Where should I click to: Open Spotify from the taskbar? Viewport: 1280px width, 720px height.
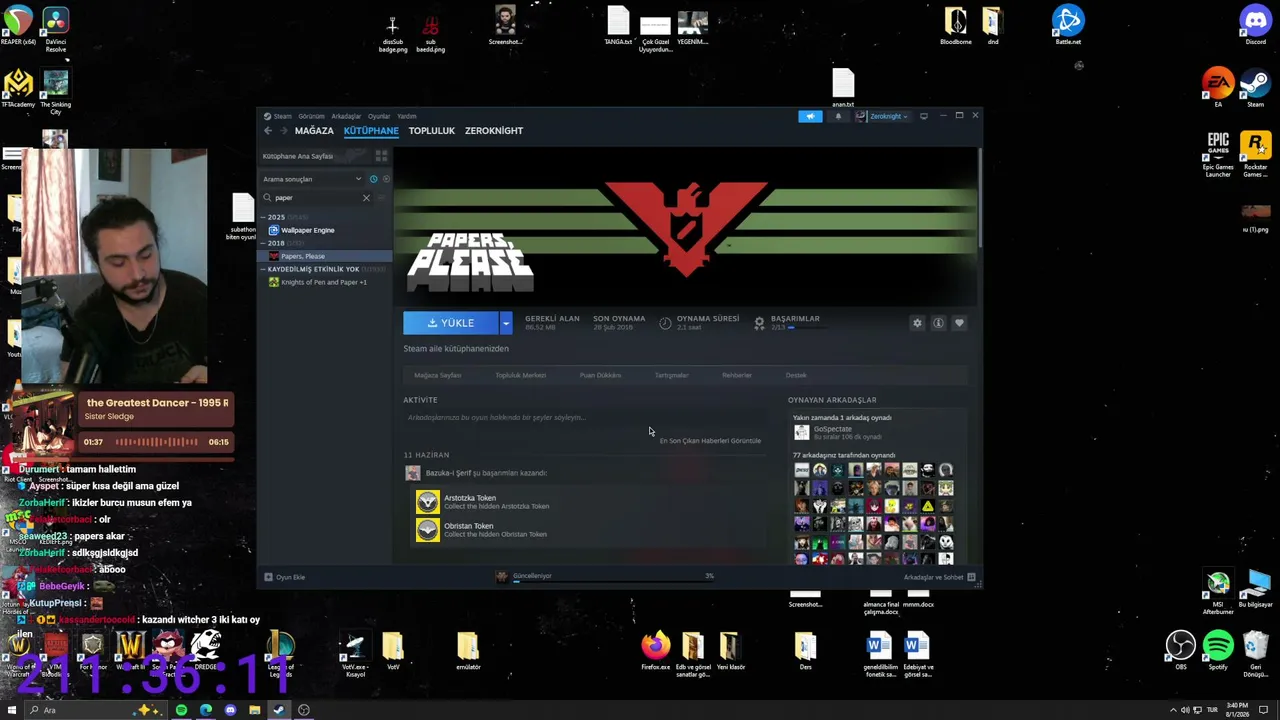pos(181,710)
